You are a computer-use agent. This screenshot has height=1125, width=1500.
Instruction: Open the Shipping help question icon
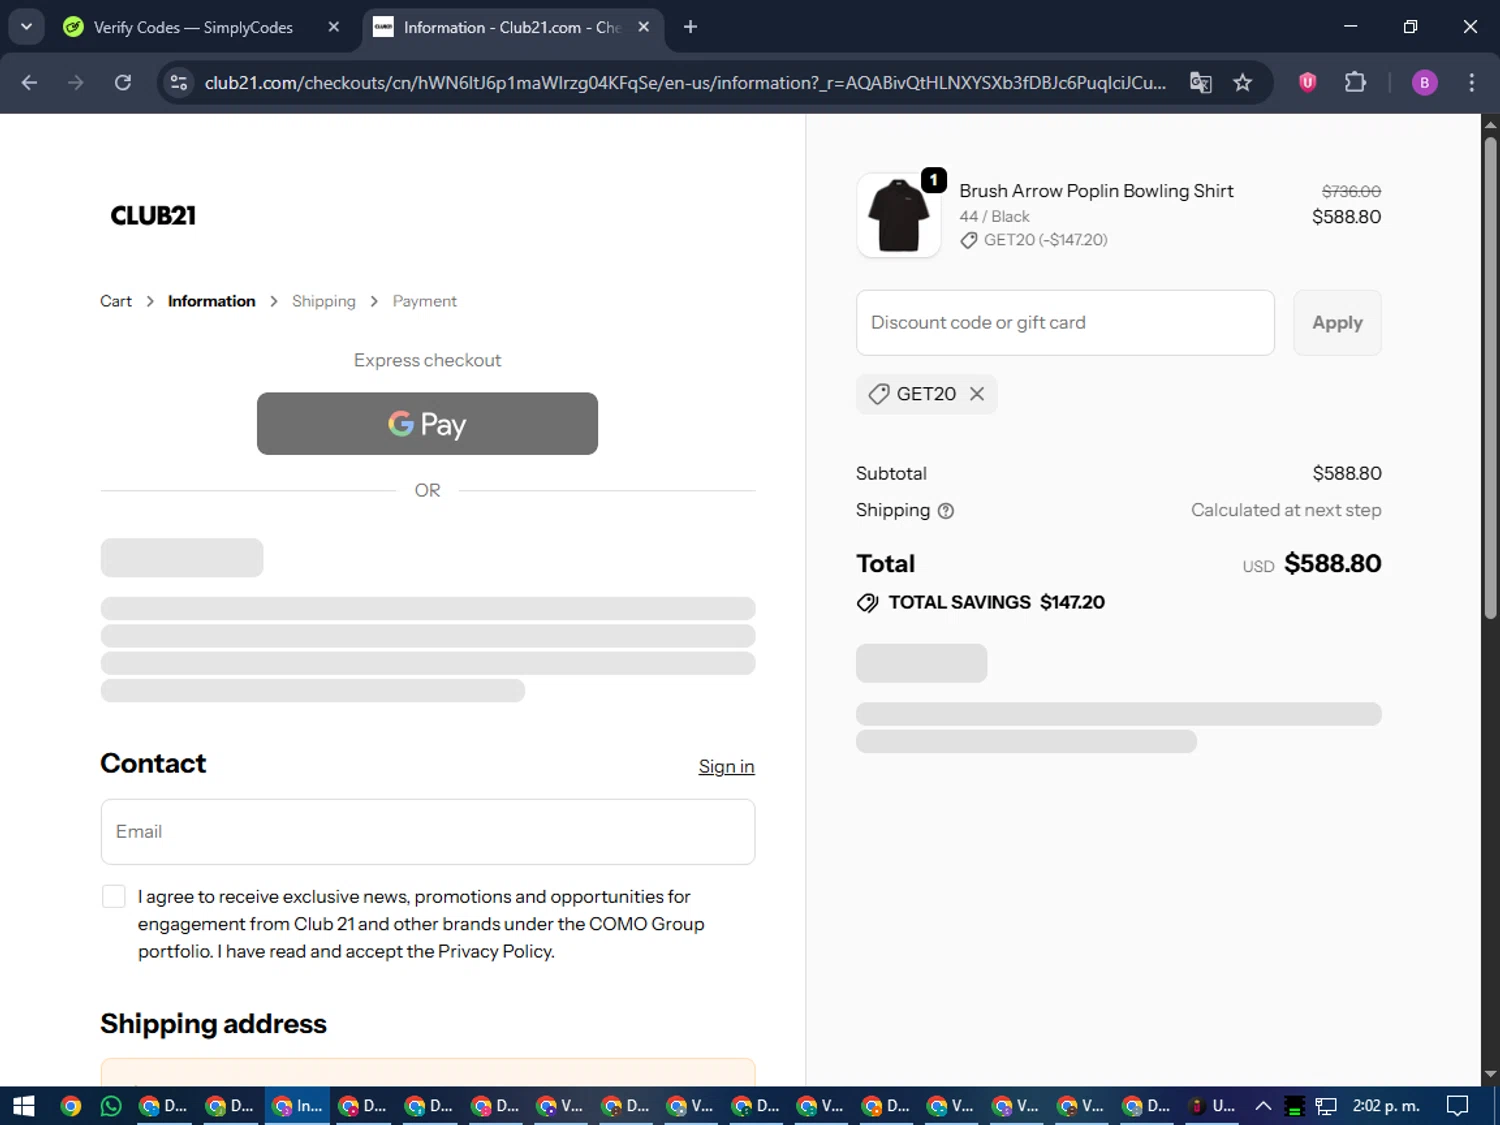click(946, 511)
